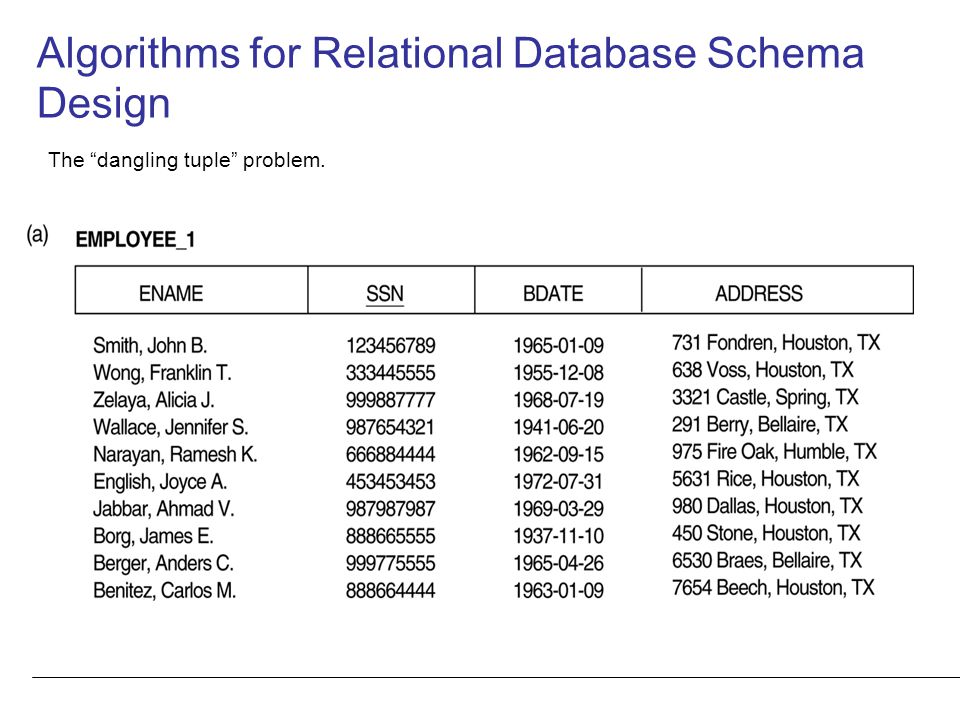Screen dimensions: 960x720
Task: Click the slide title 'Algorithms for Relational Database Schema Design'
Action: [450, 77]
